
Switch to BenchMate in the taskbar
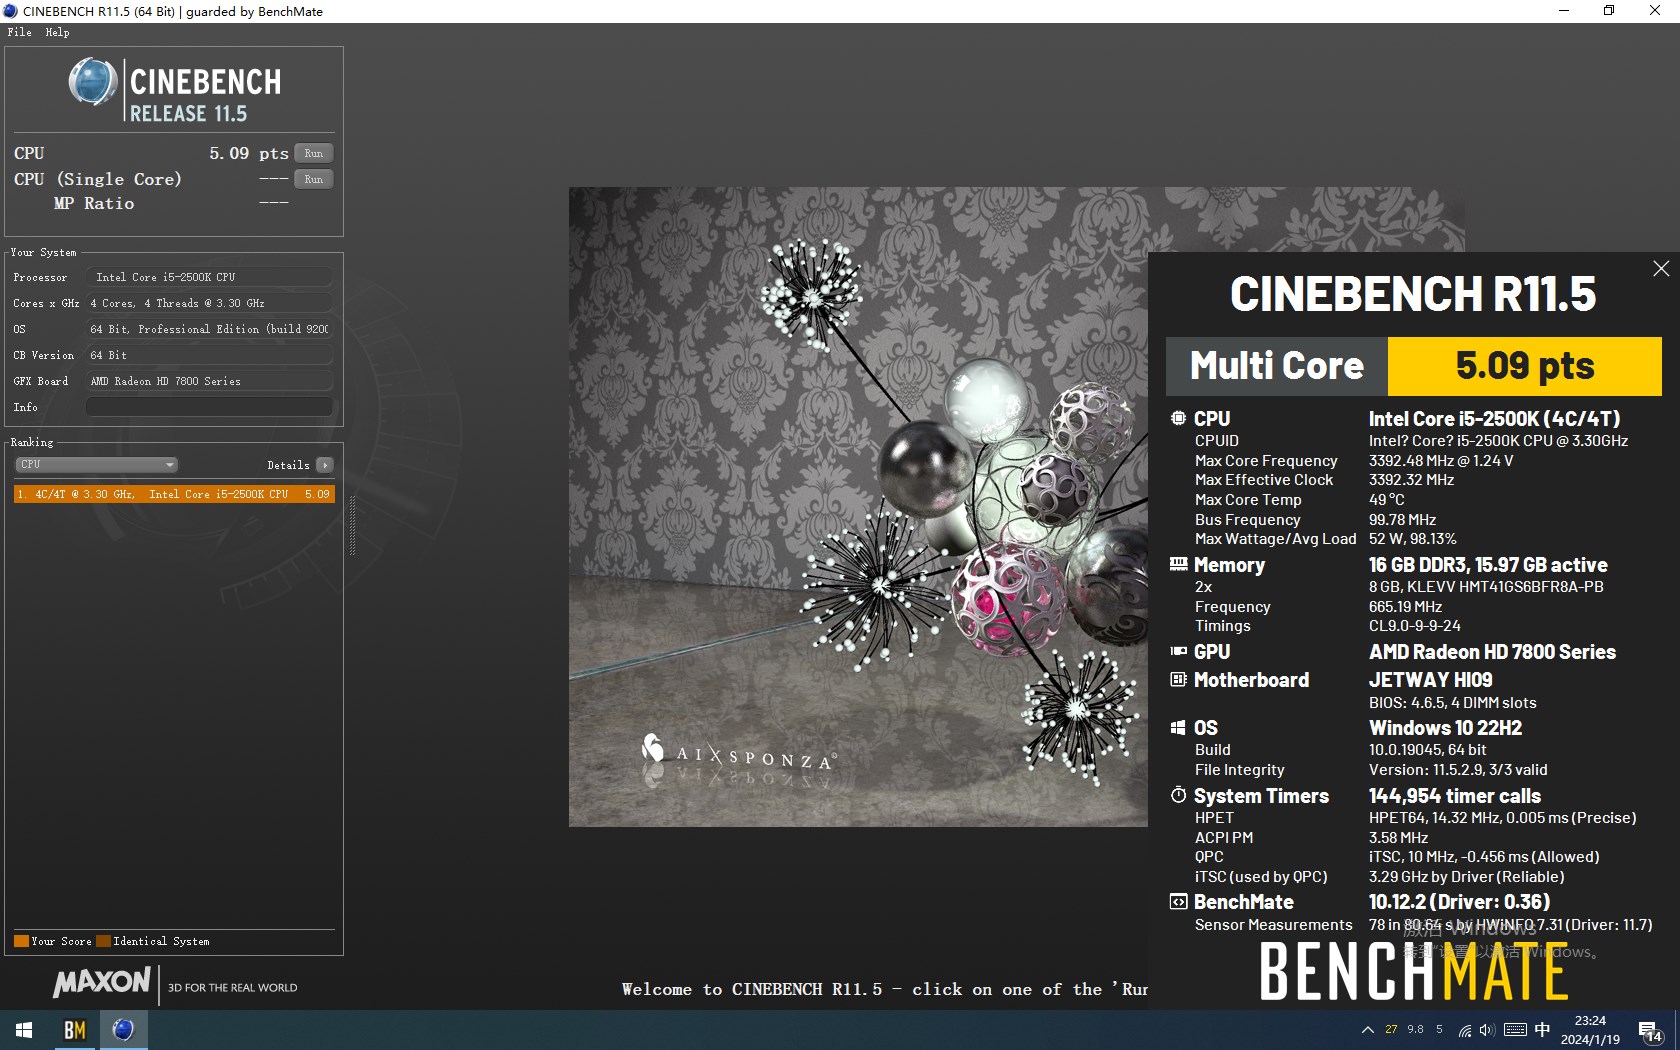(x=74, y=1030)
